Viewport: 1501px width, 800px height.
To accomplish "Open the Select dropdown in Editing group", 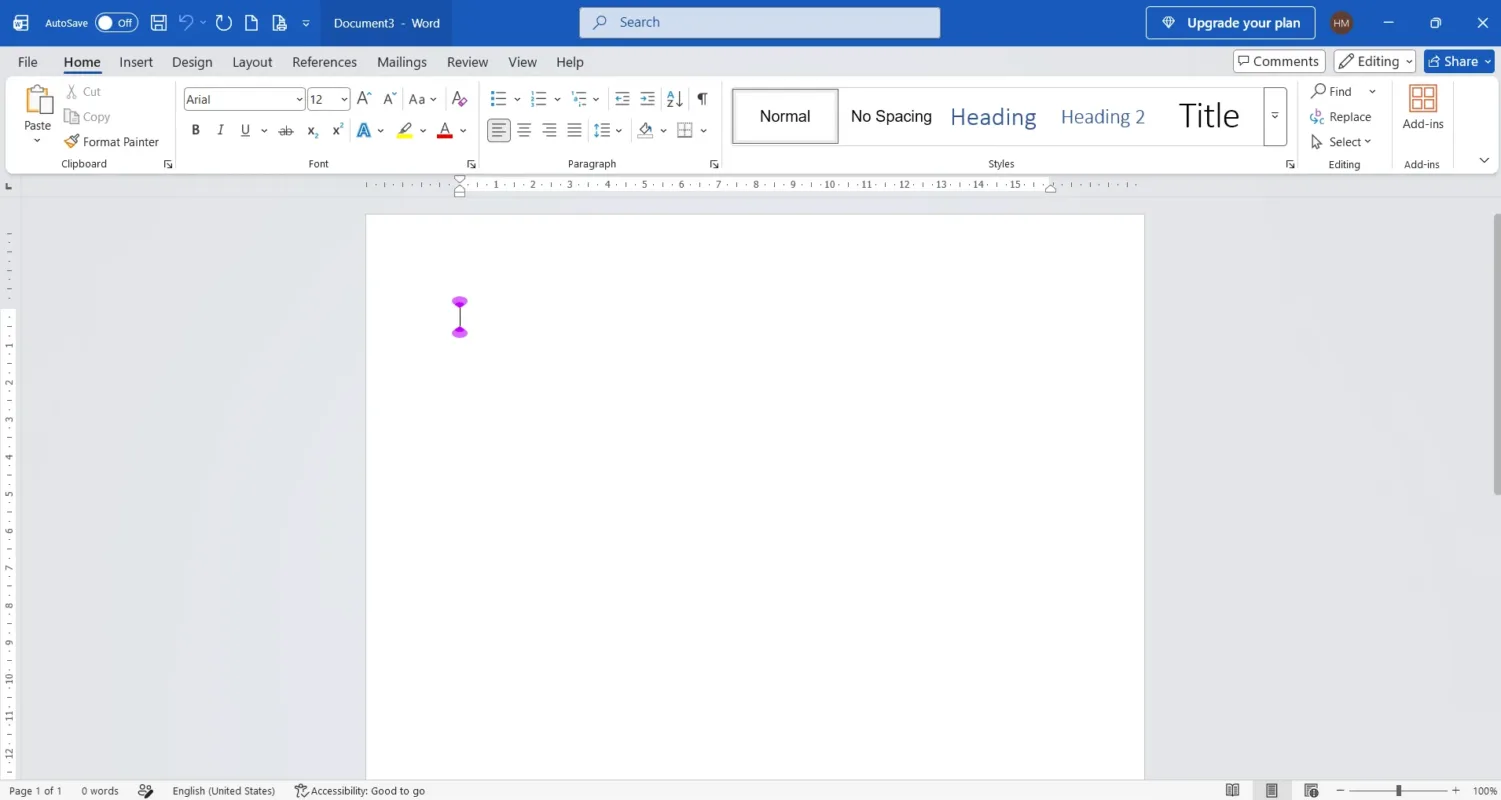I will click(1341, 142).
